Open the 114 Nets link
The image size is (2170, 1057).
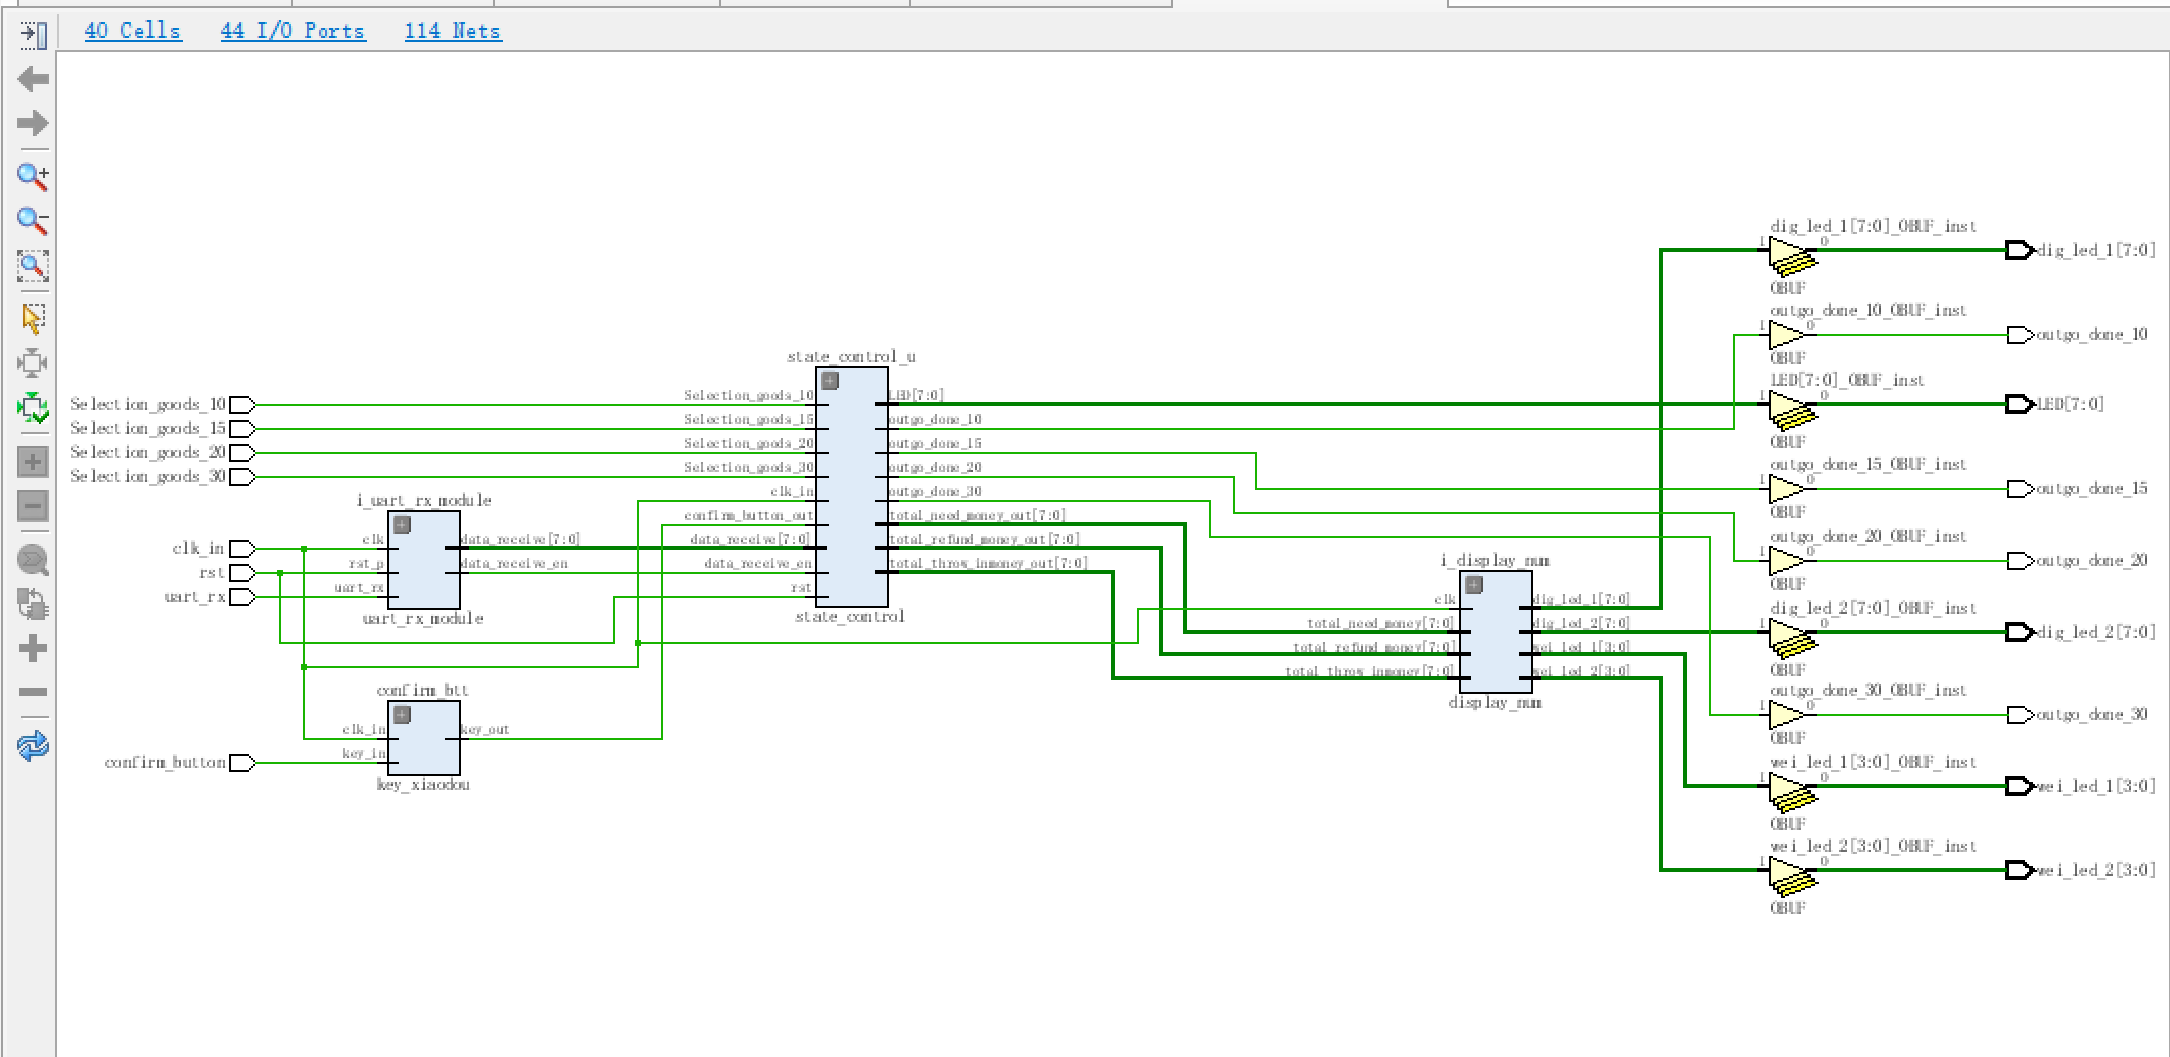coord(453,31)
